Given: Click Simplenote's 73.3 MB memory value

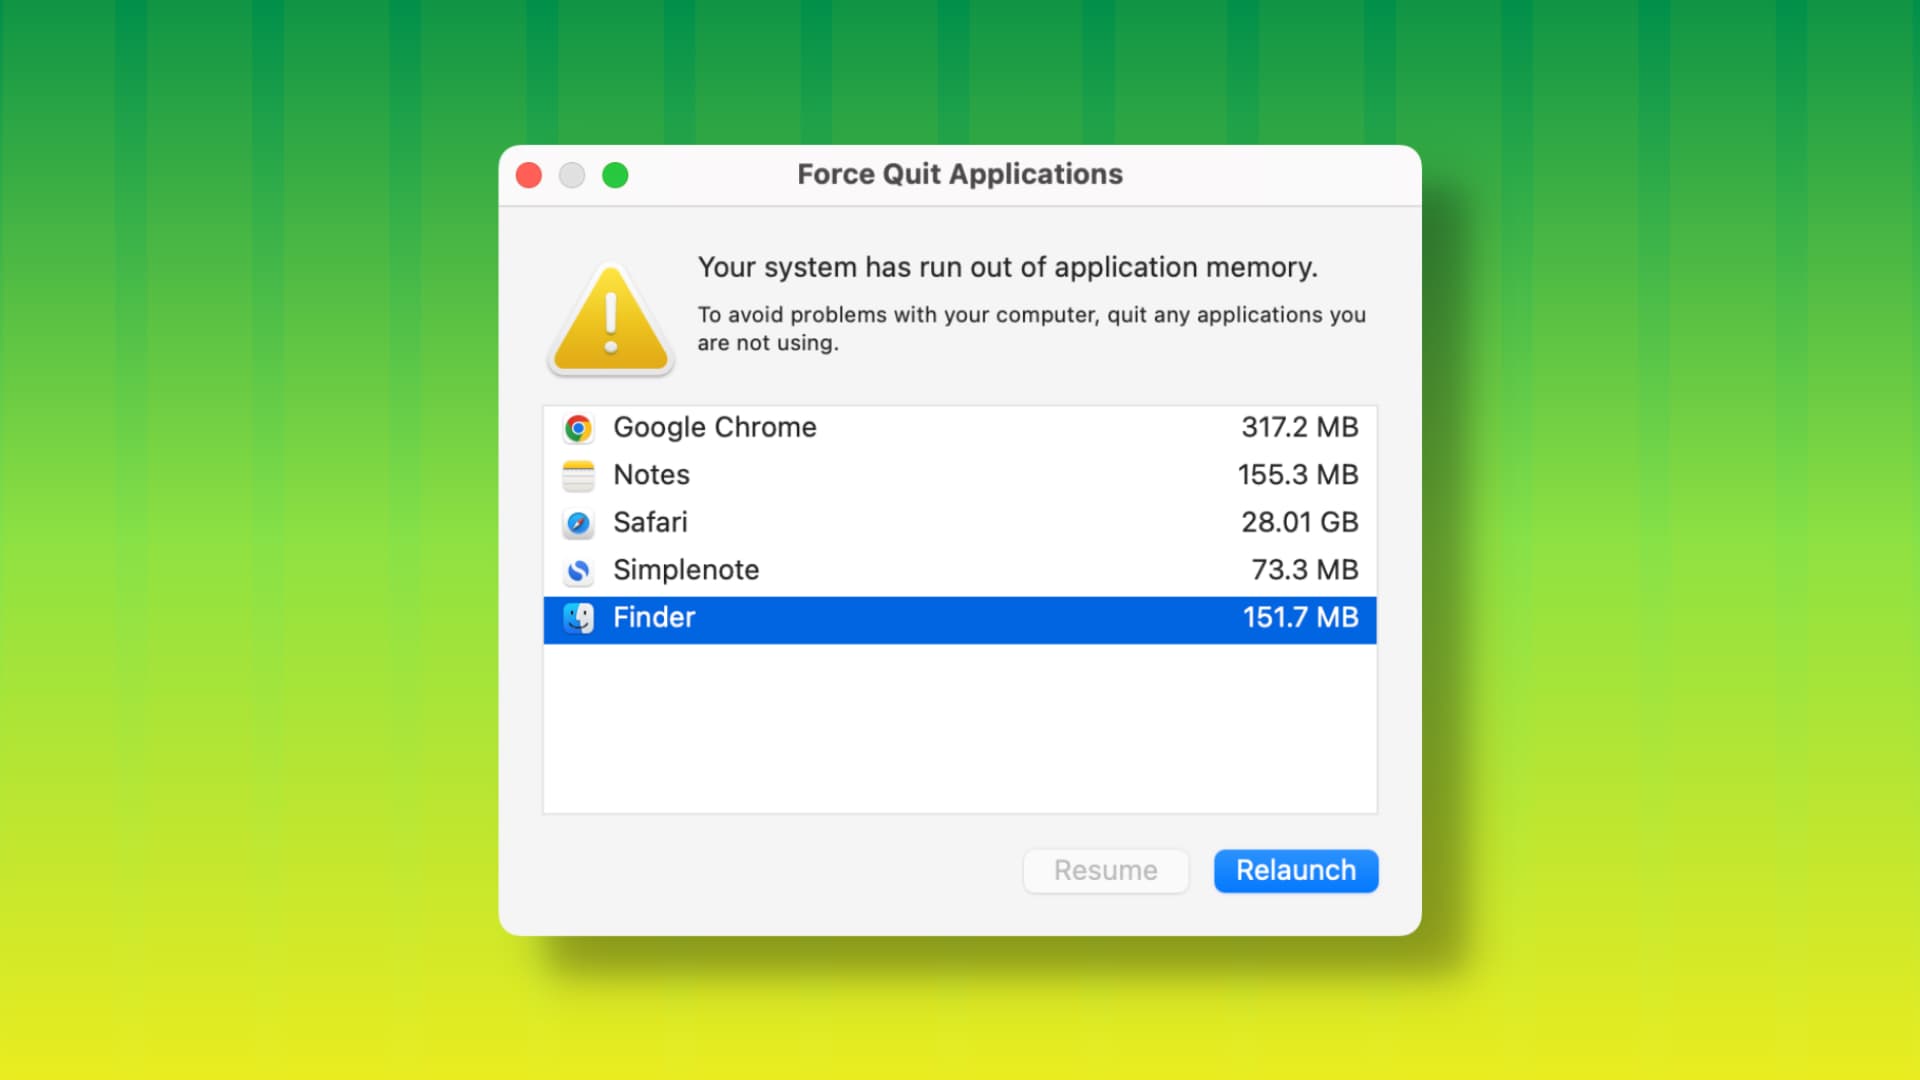Looking at the screenshot, I should (1305, 570).
